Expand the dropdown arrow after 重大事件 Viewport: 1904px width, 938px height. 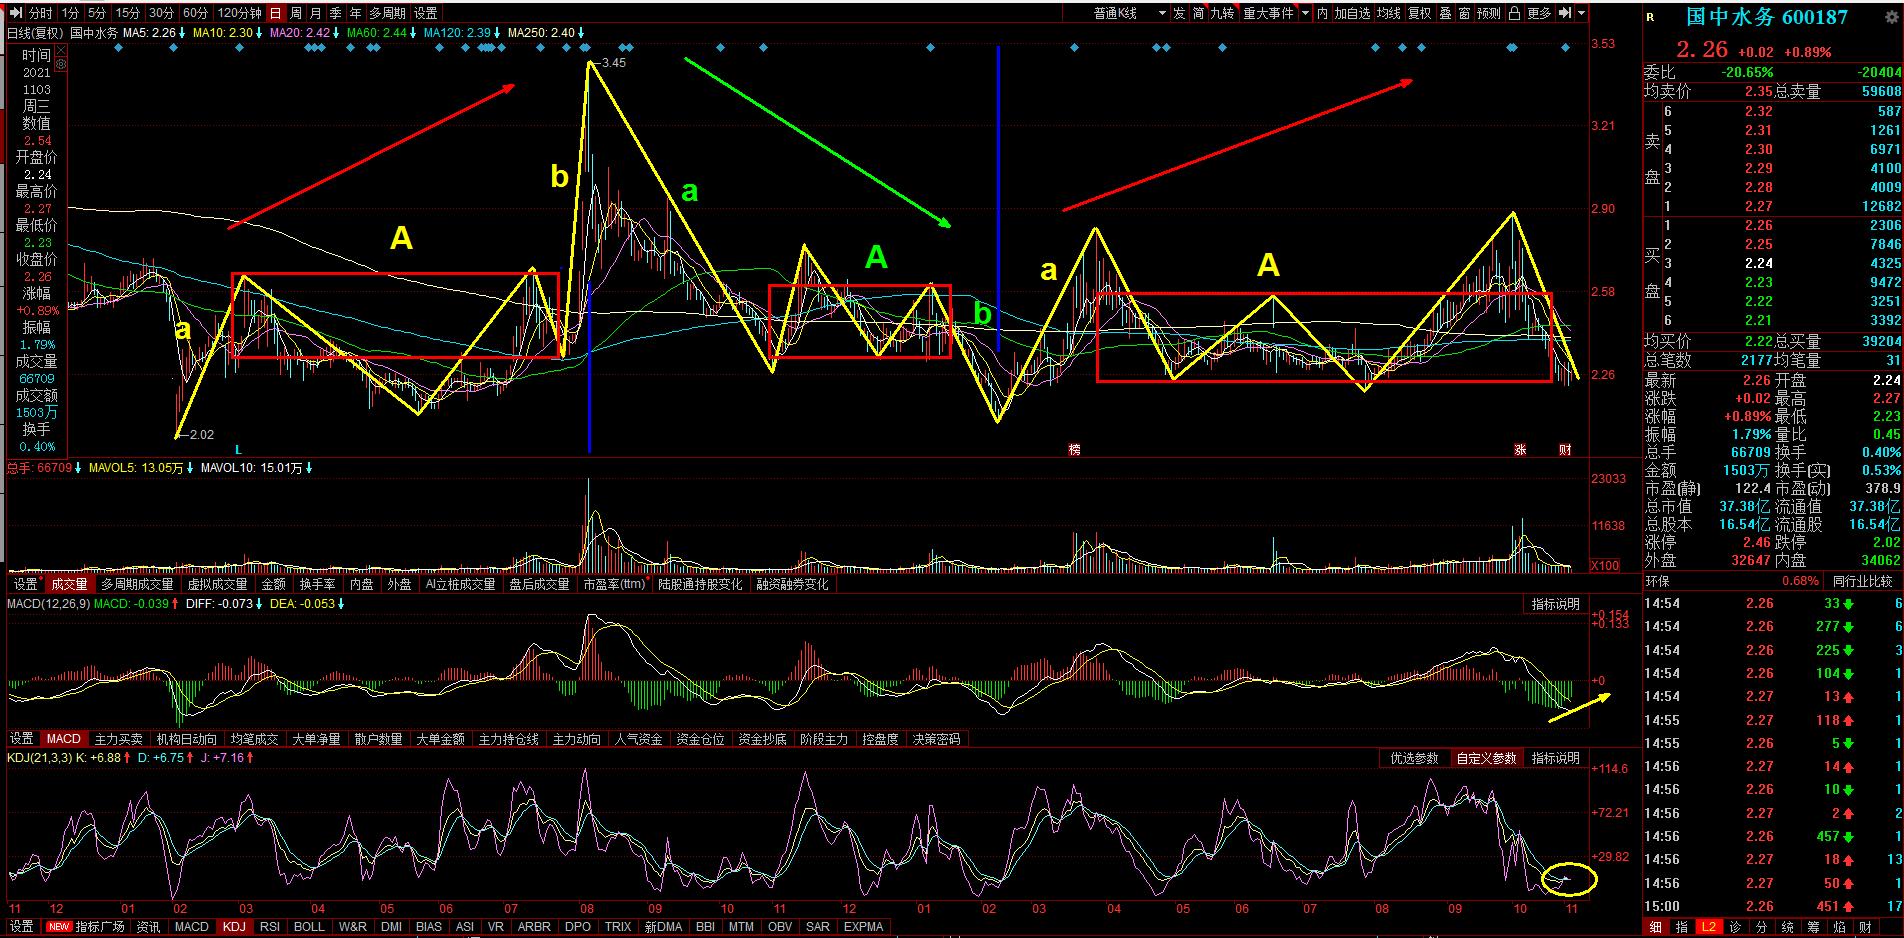(1304, 13)
